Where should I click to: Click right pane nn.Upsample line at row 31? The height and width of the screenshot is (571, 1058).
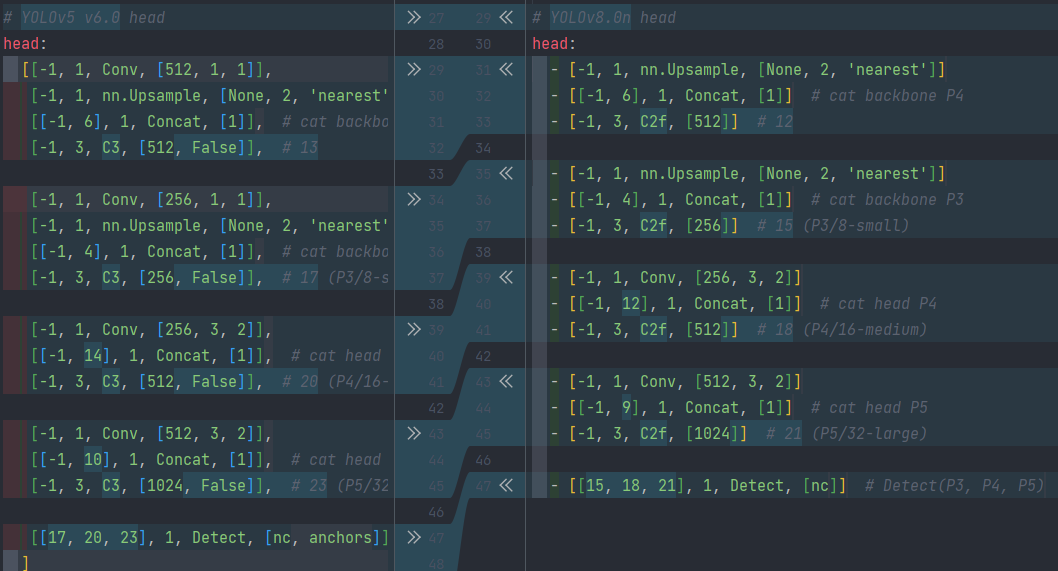(x=748, y=70)
